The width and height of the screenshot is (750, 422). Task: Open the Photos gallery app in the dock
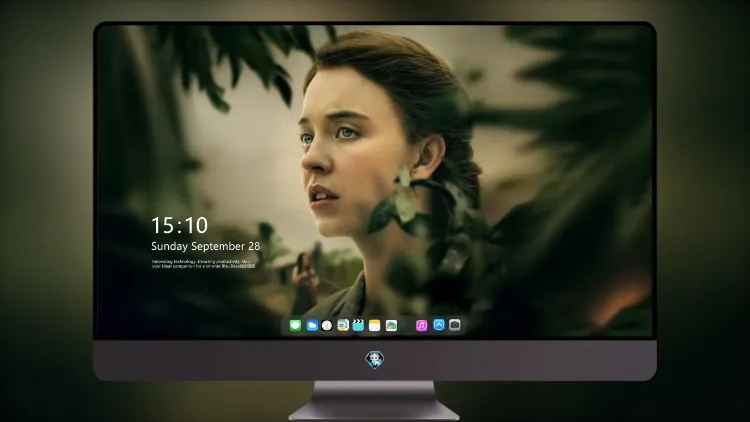(x=391, y=325)
